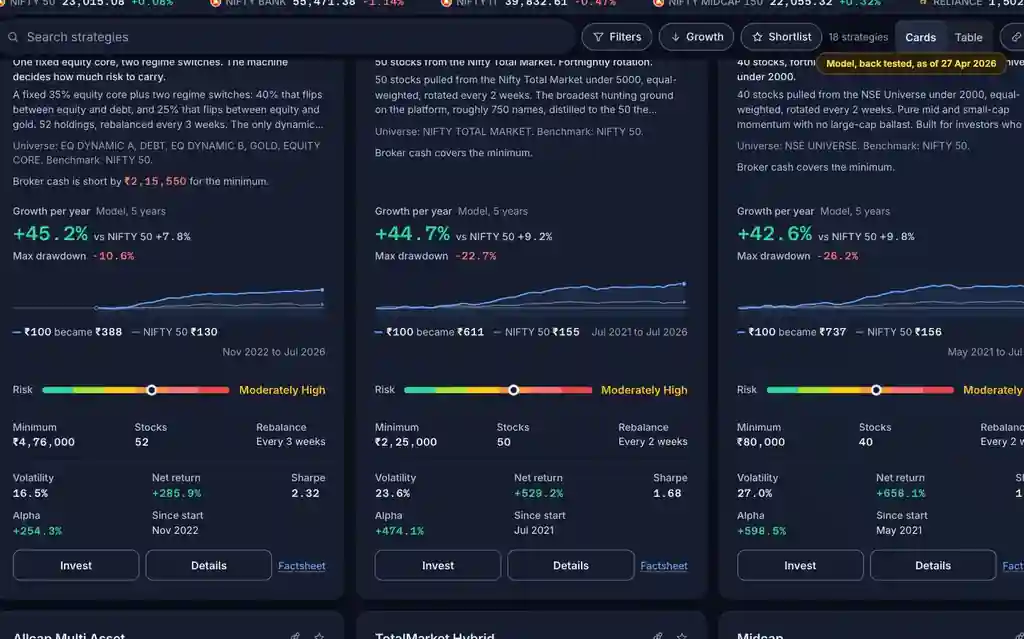Click the -10.6% max drawdown value
Image resolution: width=1024 pixels, height=639 pixels.
[x=113, y=256]
